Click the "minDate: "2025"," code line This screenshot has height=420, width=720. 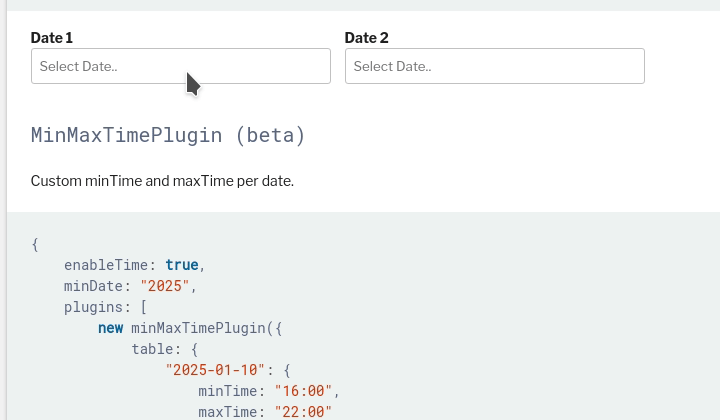point(130,286)
